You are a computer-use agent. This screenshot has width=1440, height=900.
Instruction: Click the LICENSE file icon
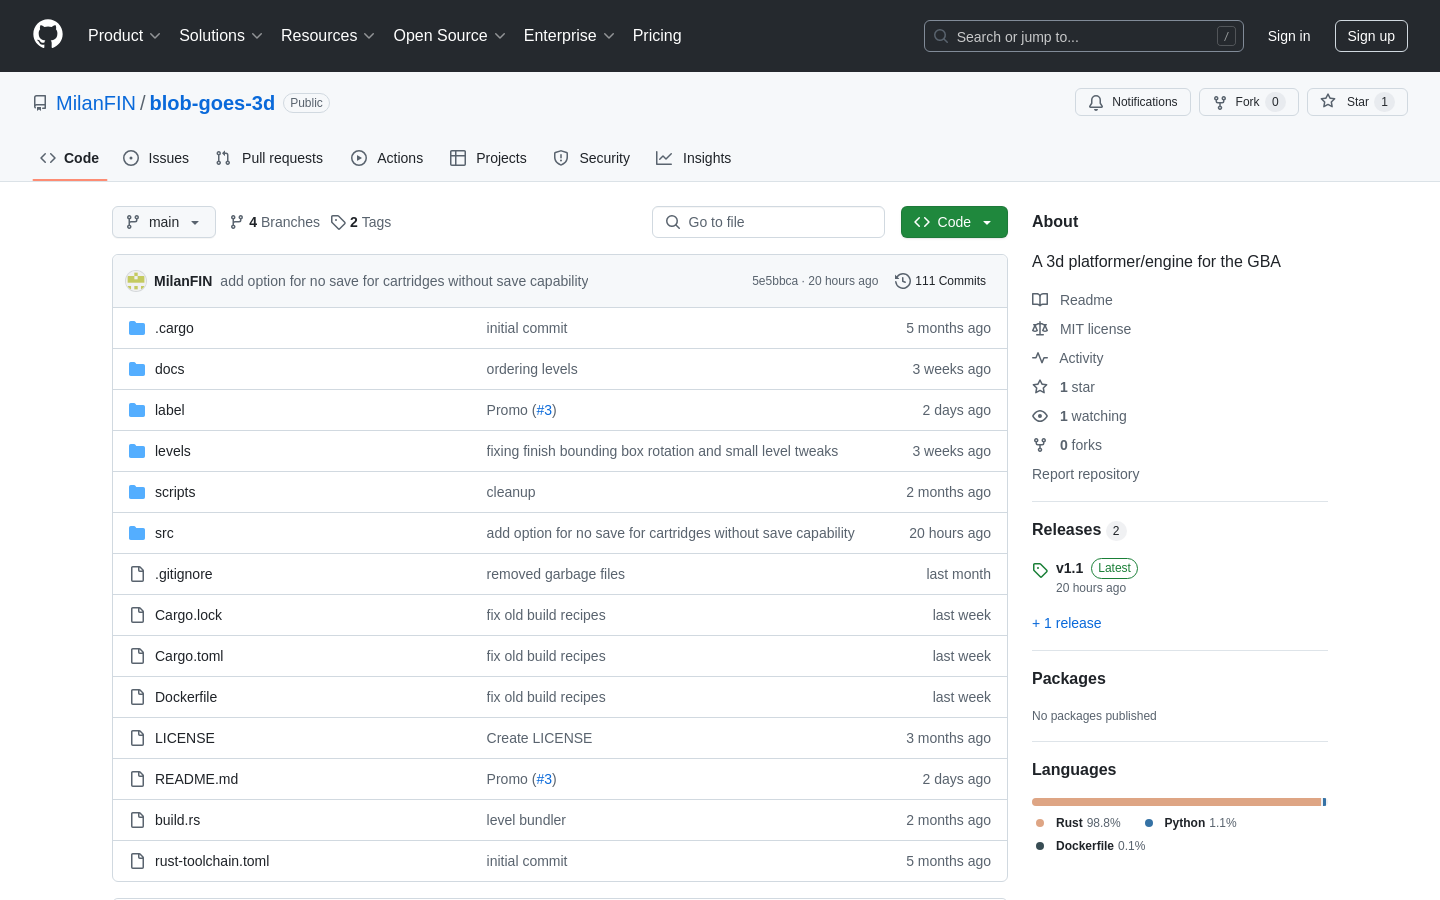137,738
